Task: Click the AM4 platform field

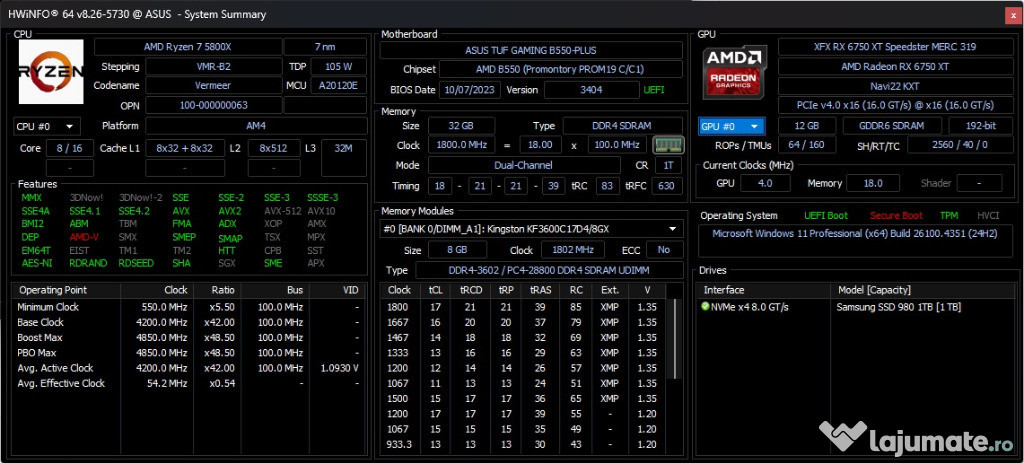Action: click(x=256, y=126)
